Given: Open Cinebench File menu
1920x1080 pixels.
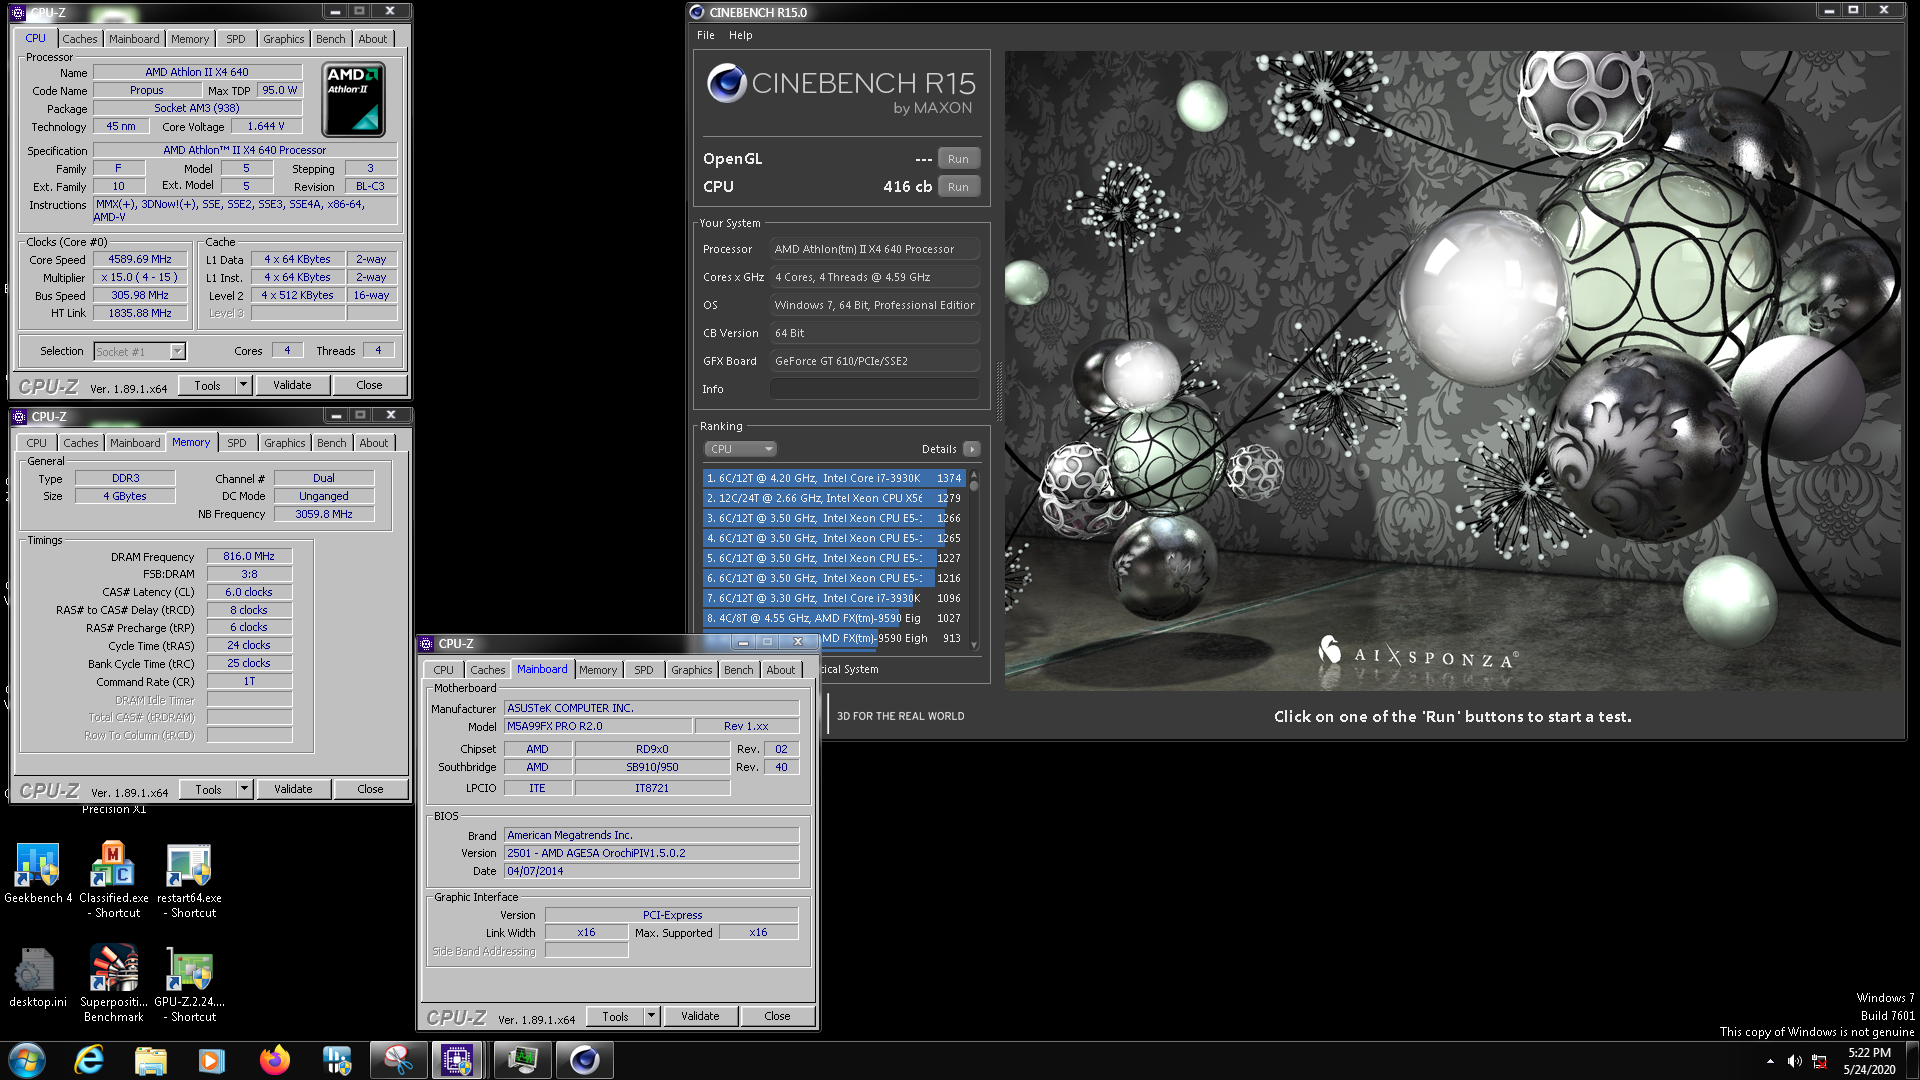Looking at the screenshot, I should click(x=705, y=35).
